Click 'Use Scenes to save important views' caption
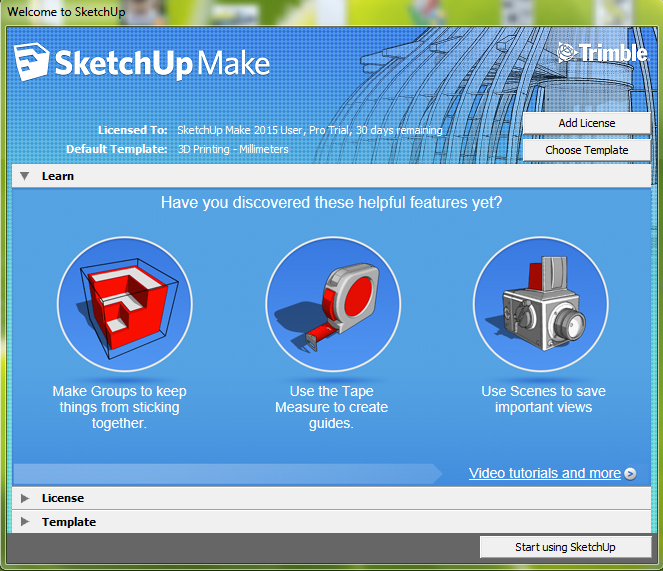The image size is (663, 571). coord(543,399)
